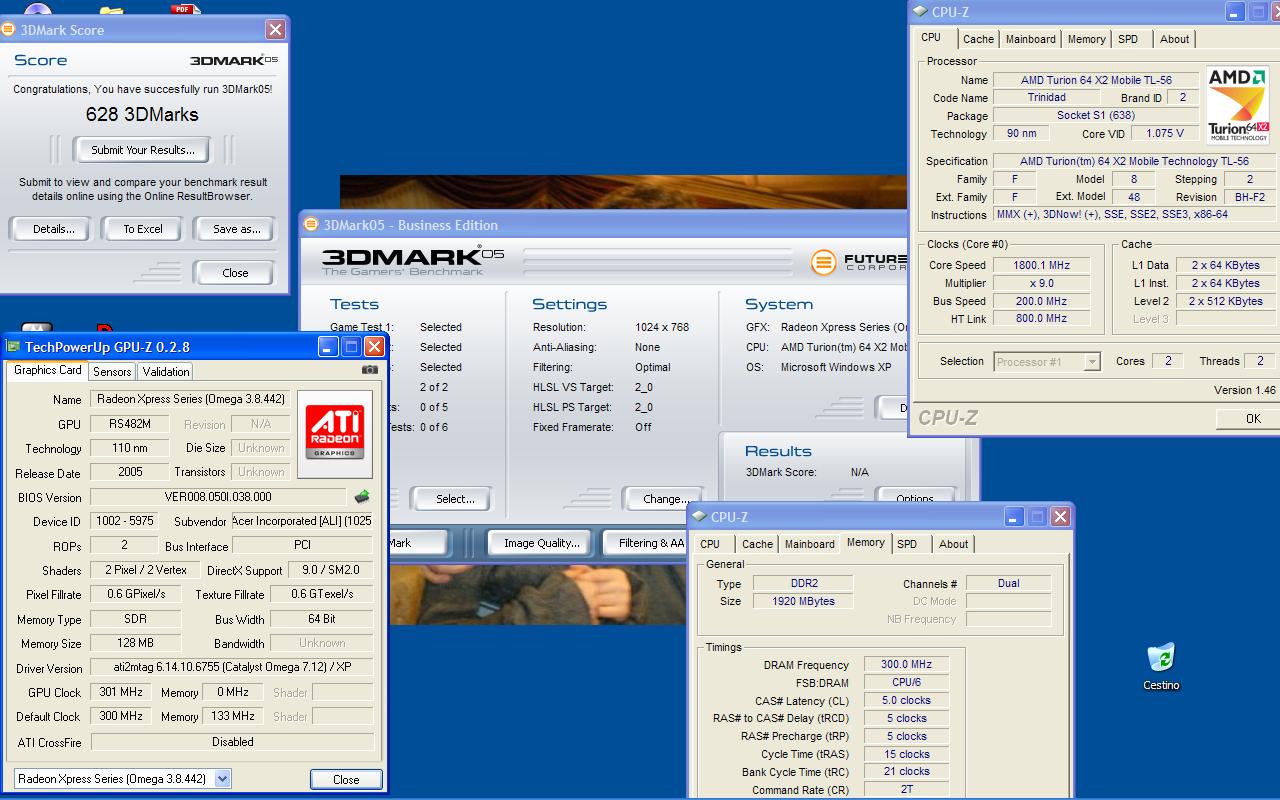1280x800 pixels.
Task: Minimize the GPU-Z window
Action: 328,347
